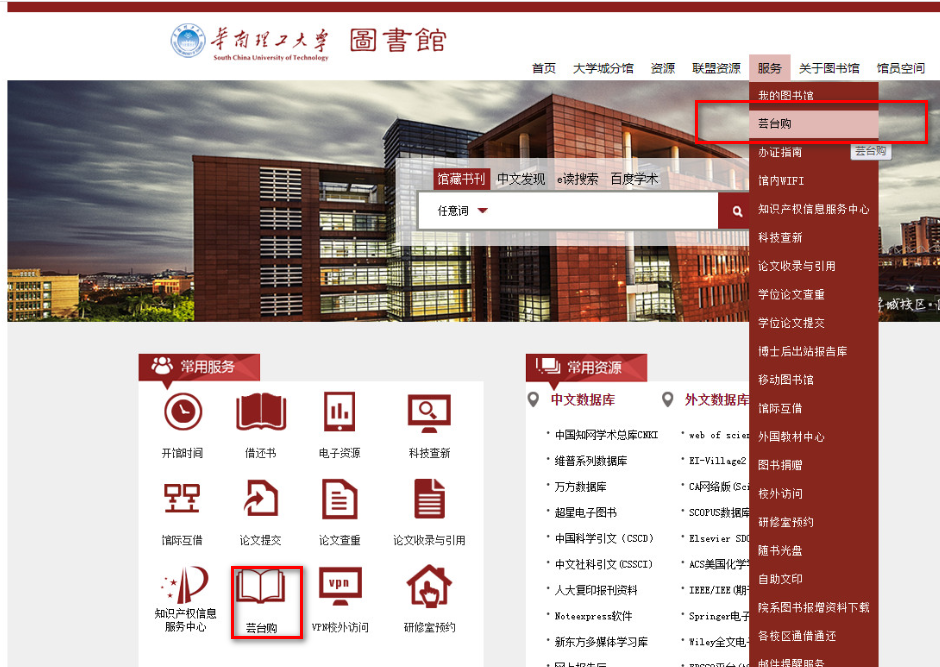Select 科技查新 in the 服务 dropdown
Image resolution: width=940 pixels, height=667 pixels.
[x=814, y=237]
